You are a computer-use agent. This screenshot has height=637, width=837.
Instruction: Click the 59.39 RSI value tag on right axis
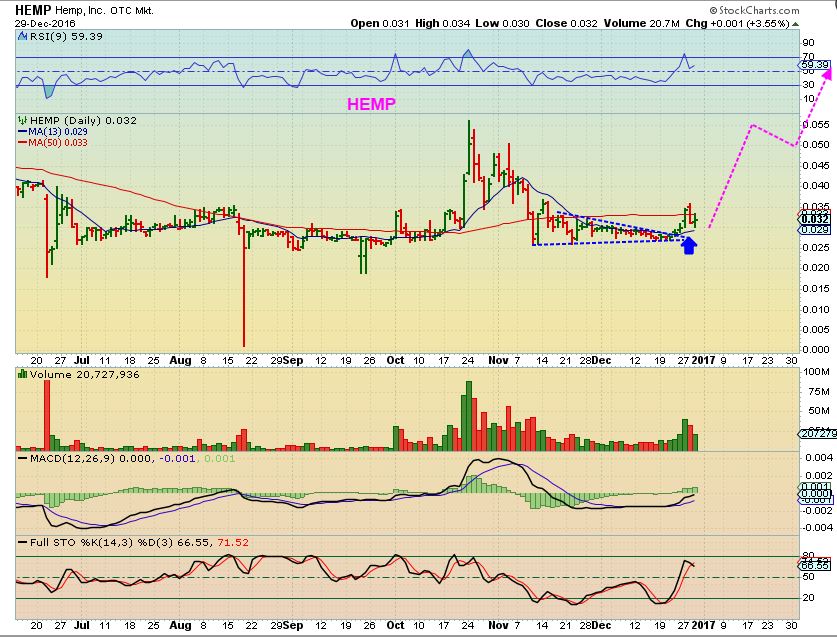(815, 65)
